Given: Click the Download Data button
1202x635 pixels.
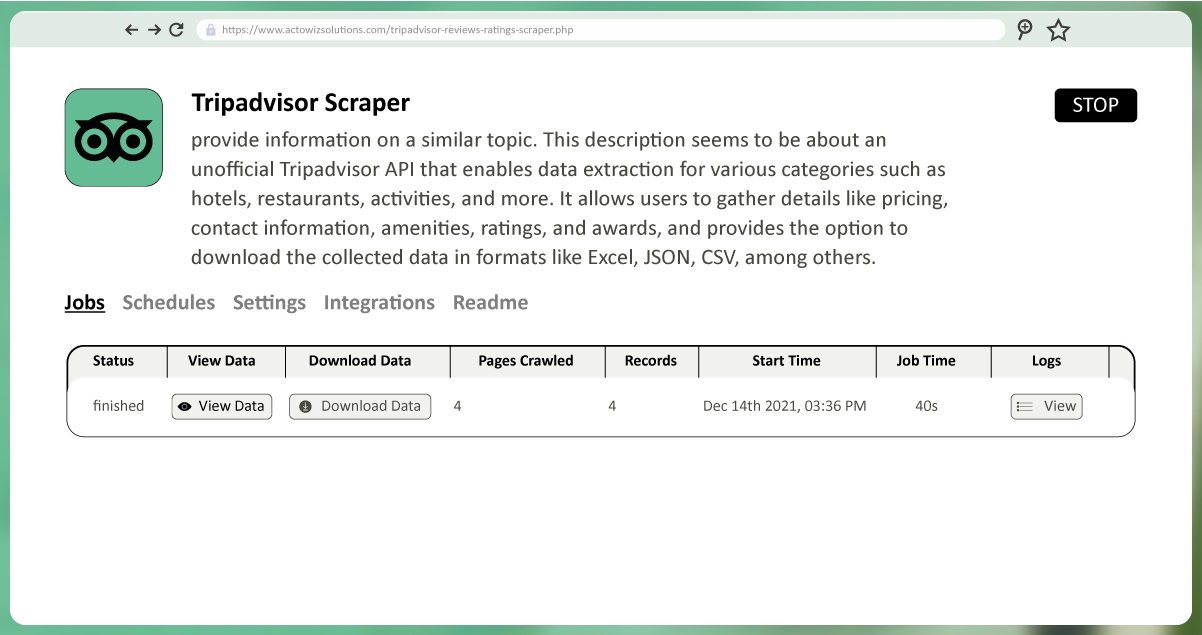Looking at the screenshot, I should tap(360, 406).
